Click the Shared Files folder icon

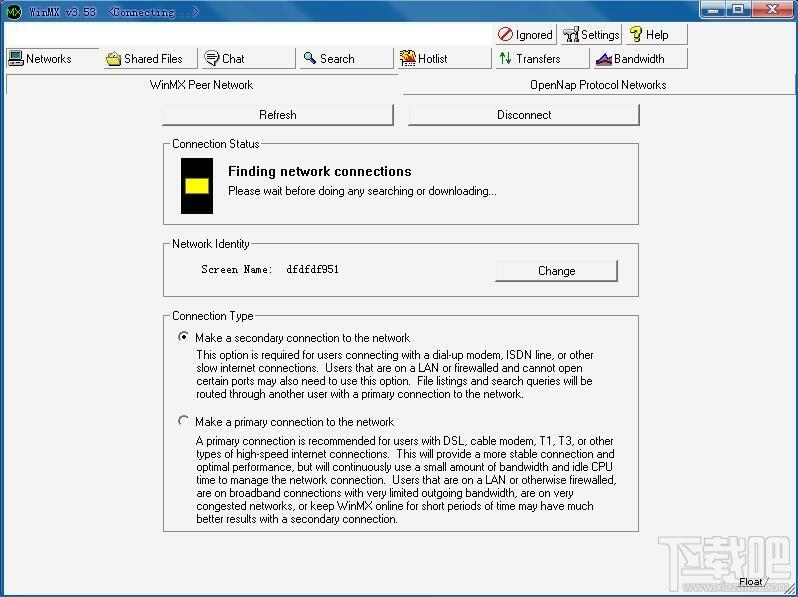(x=113, y=59)
